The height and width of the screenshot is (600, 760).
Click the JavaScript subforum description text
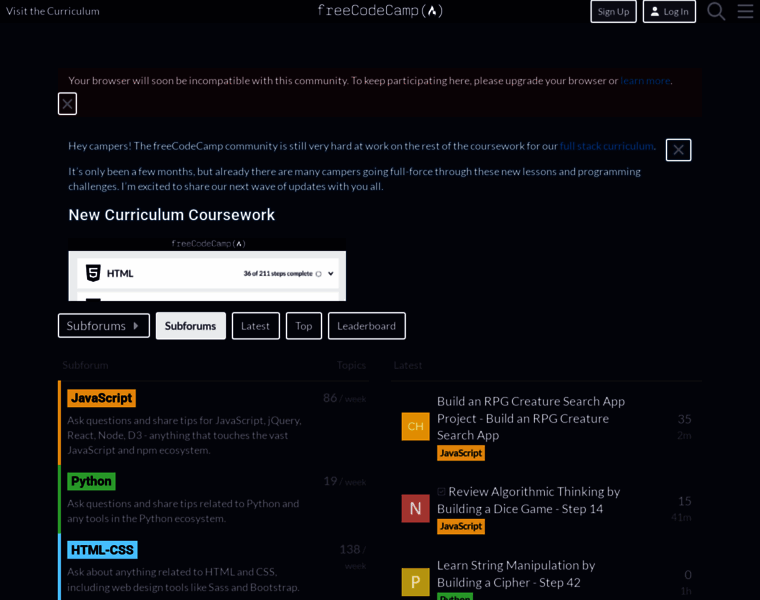[x=184, y=435]
